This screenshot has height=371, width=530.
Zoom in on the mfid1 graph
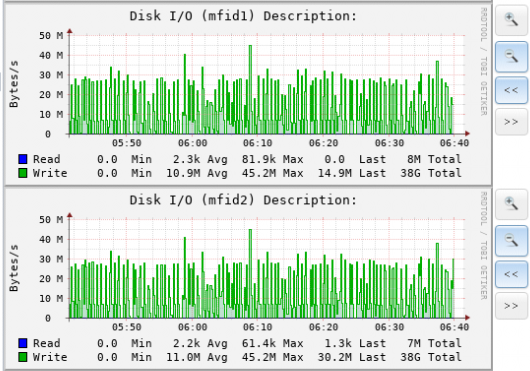tap(511, 21)
